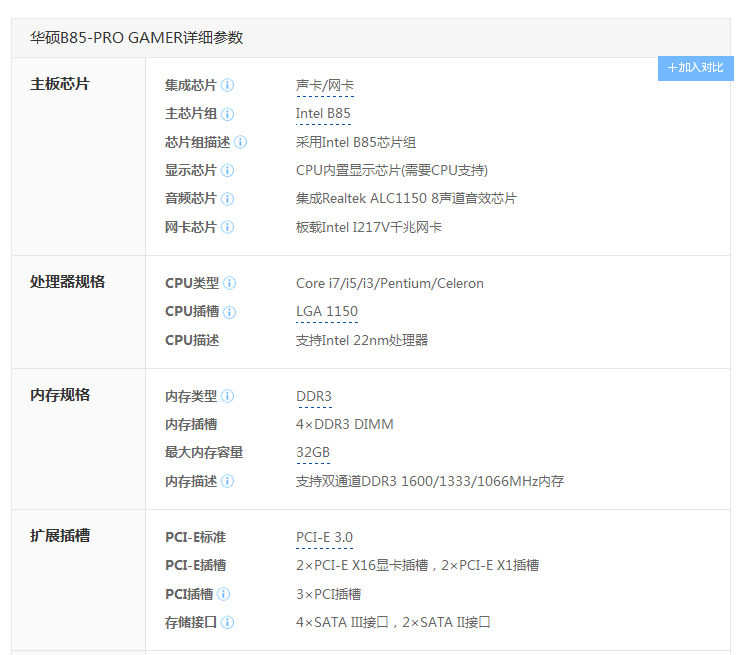Viewport: 740px width, 655px height.
Task: Open the PCI-E 3.0 link
Action: (x=325, y=537)
